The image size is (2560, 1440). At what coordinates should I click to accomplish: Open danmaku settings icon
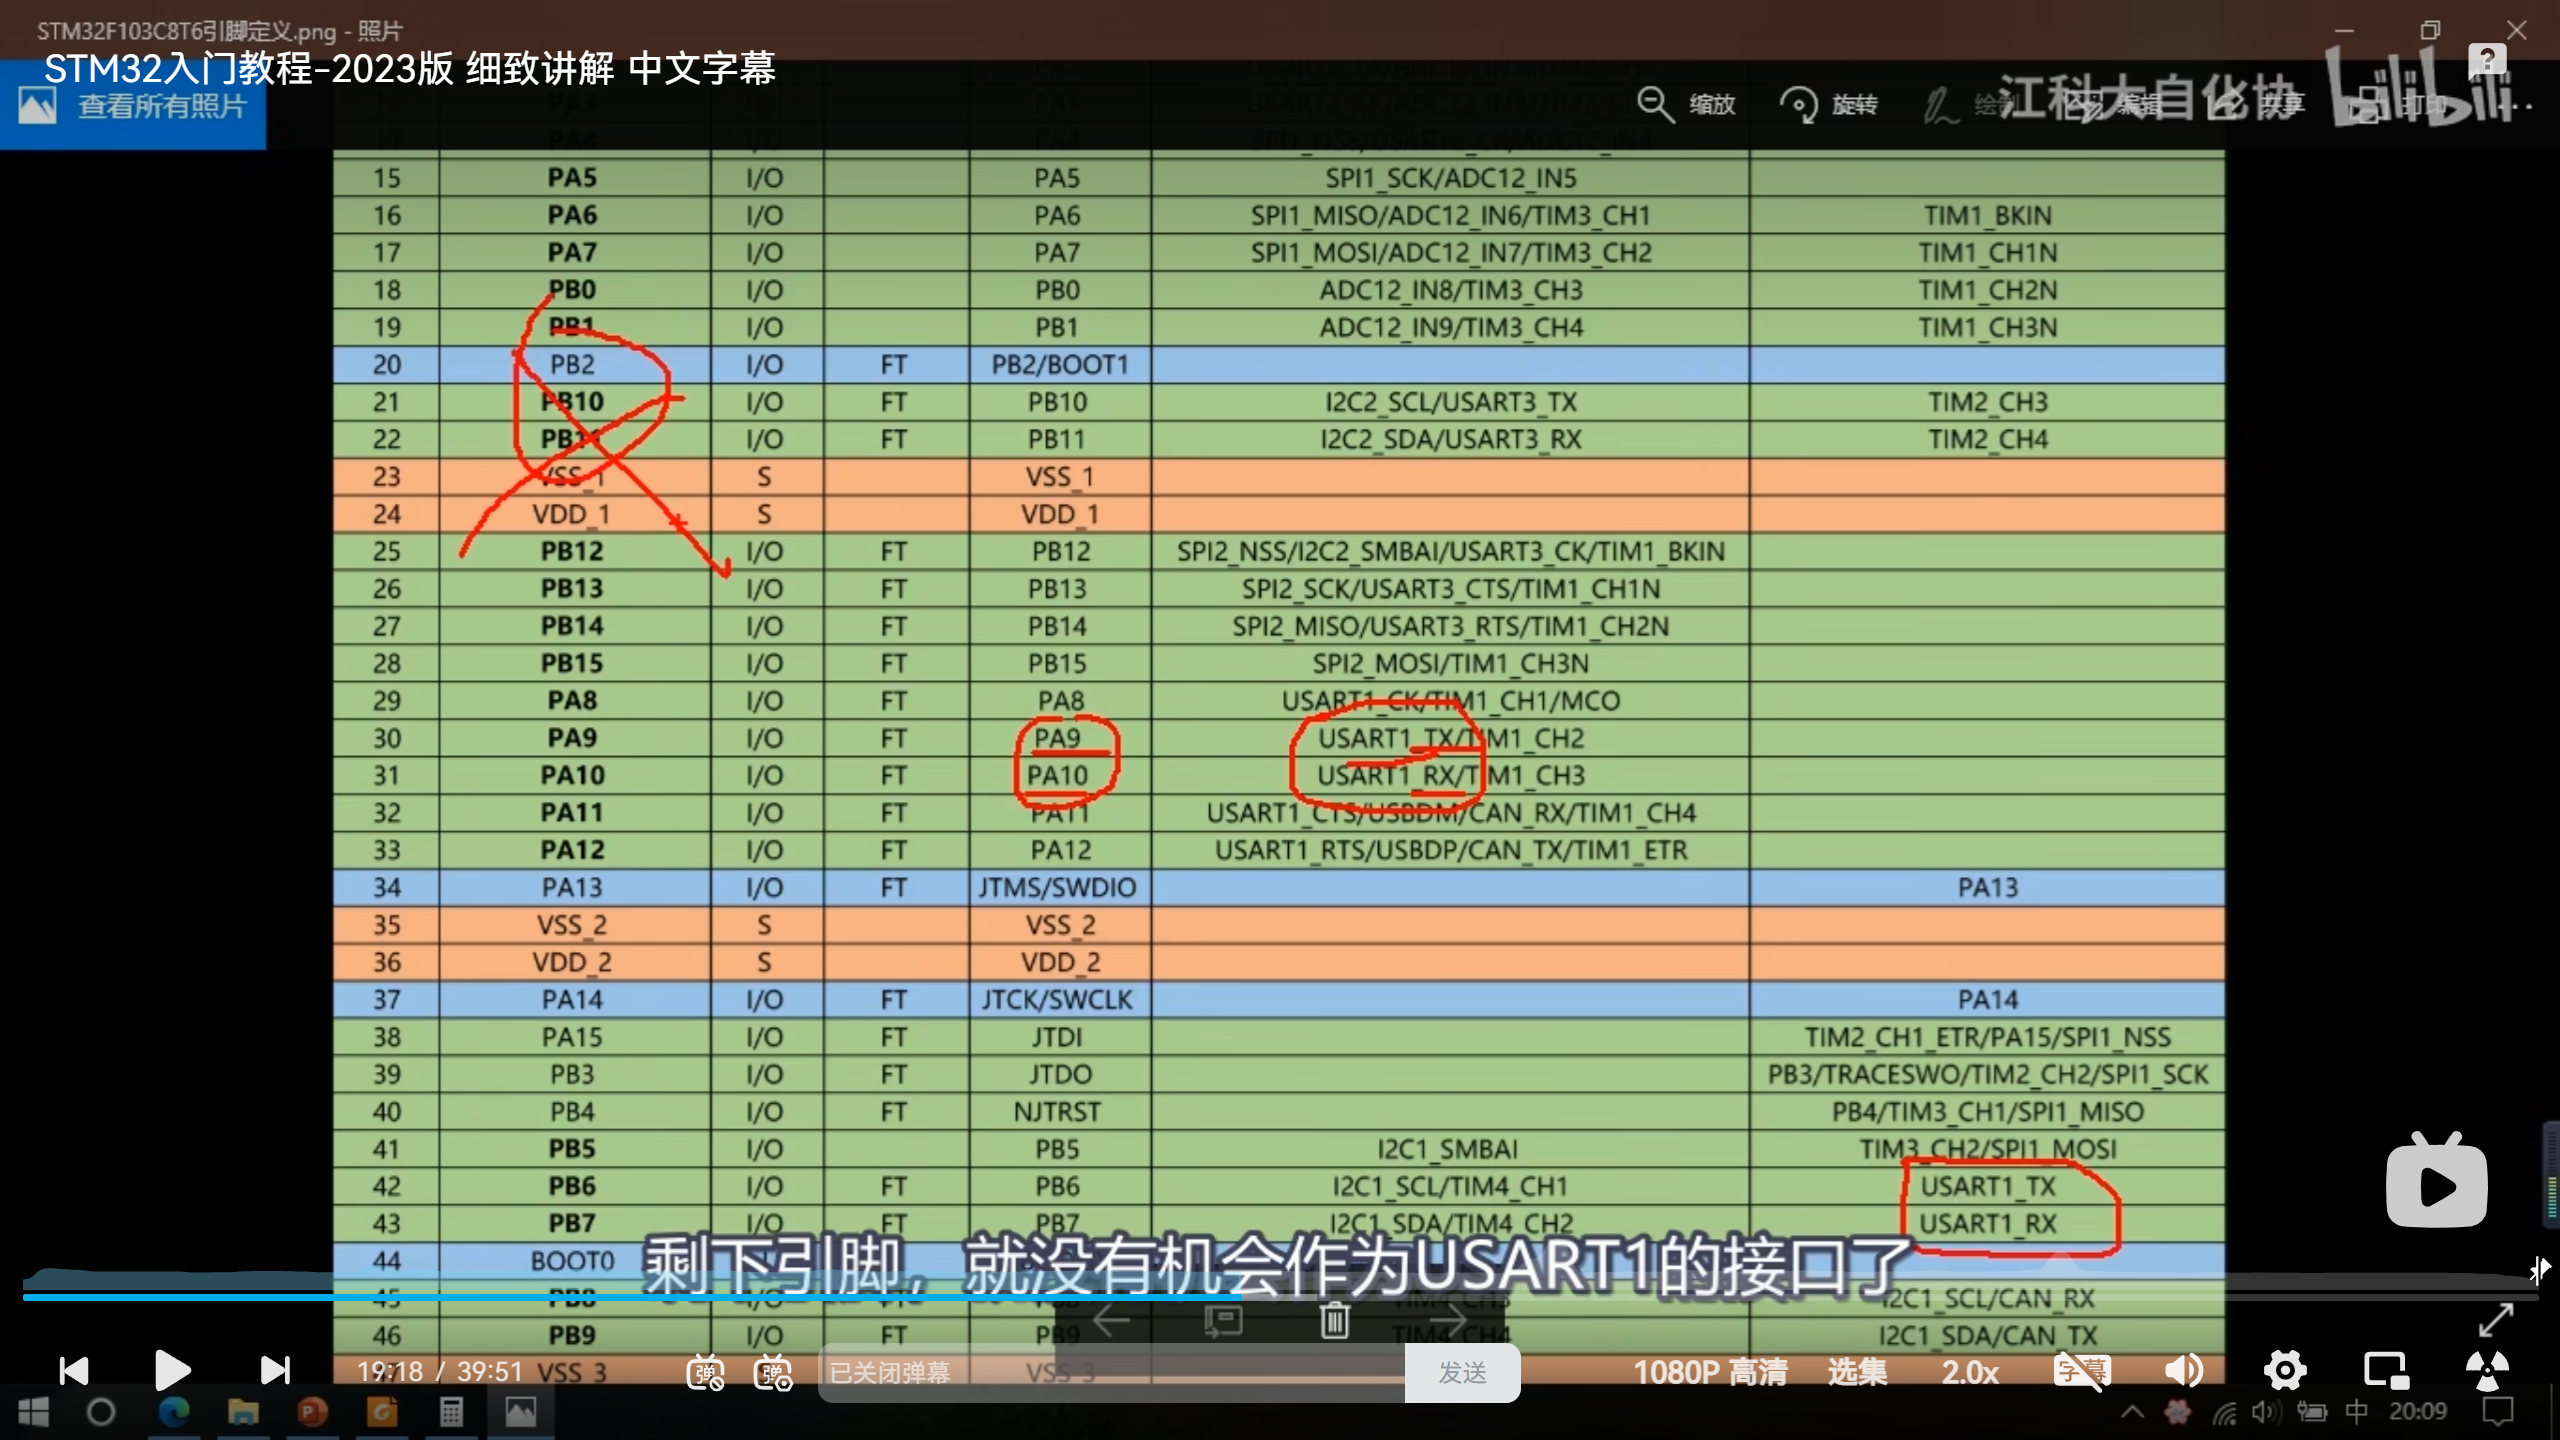pyautogui.click(x=773, y=1372)
